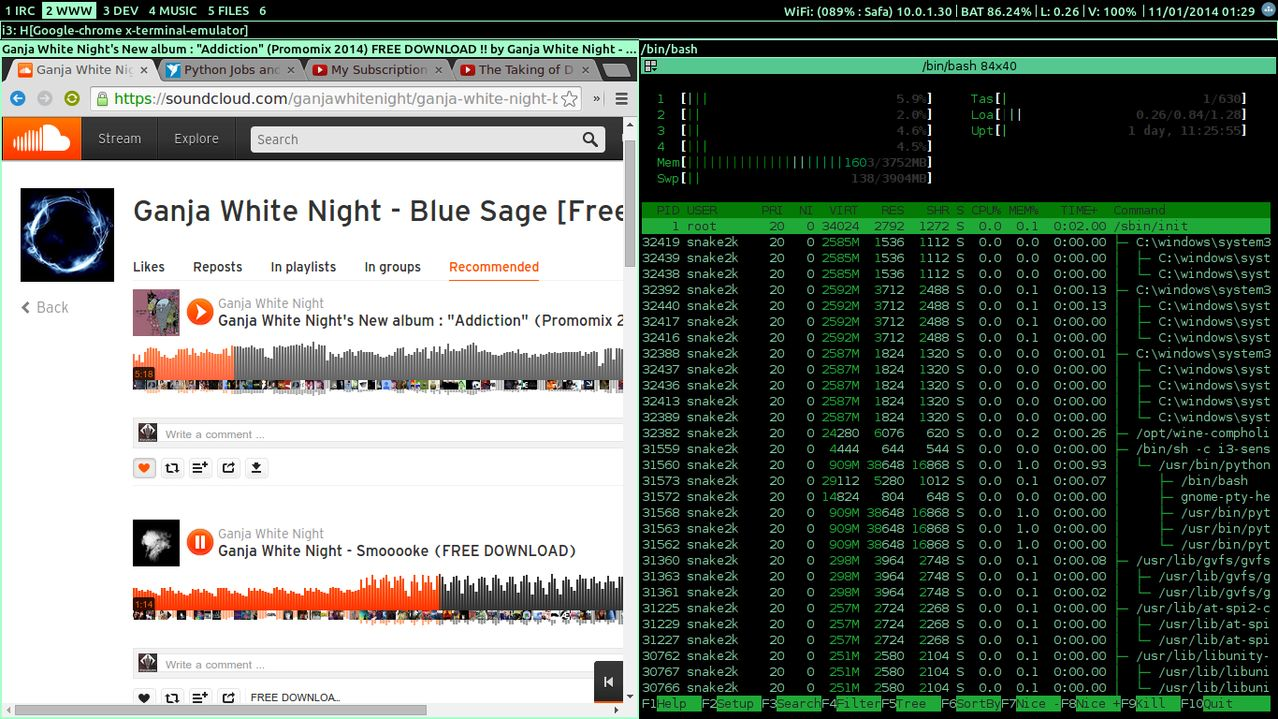Image resolution: width=1278 pixels, height=719 pixels.
Task: Bookmark this page with the star icon
Action: (569, 99)
